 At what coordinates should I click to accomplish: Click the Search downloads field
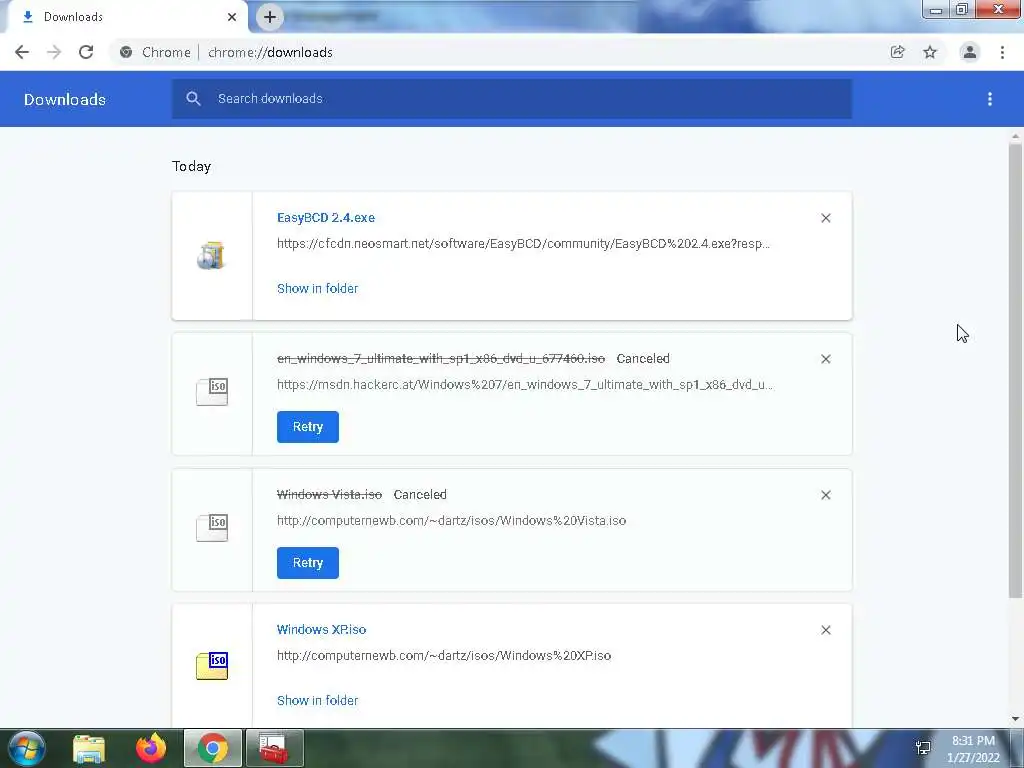click(x=512, y=99)
